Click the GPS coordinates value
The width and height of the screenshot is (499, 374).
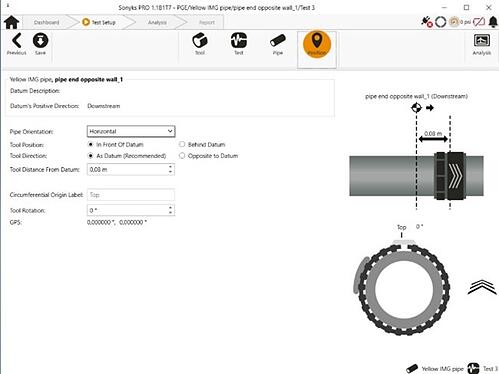[117, 222]
